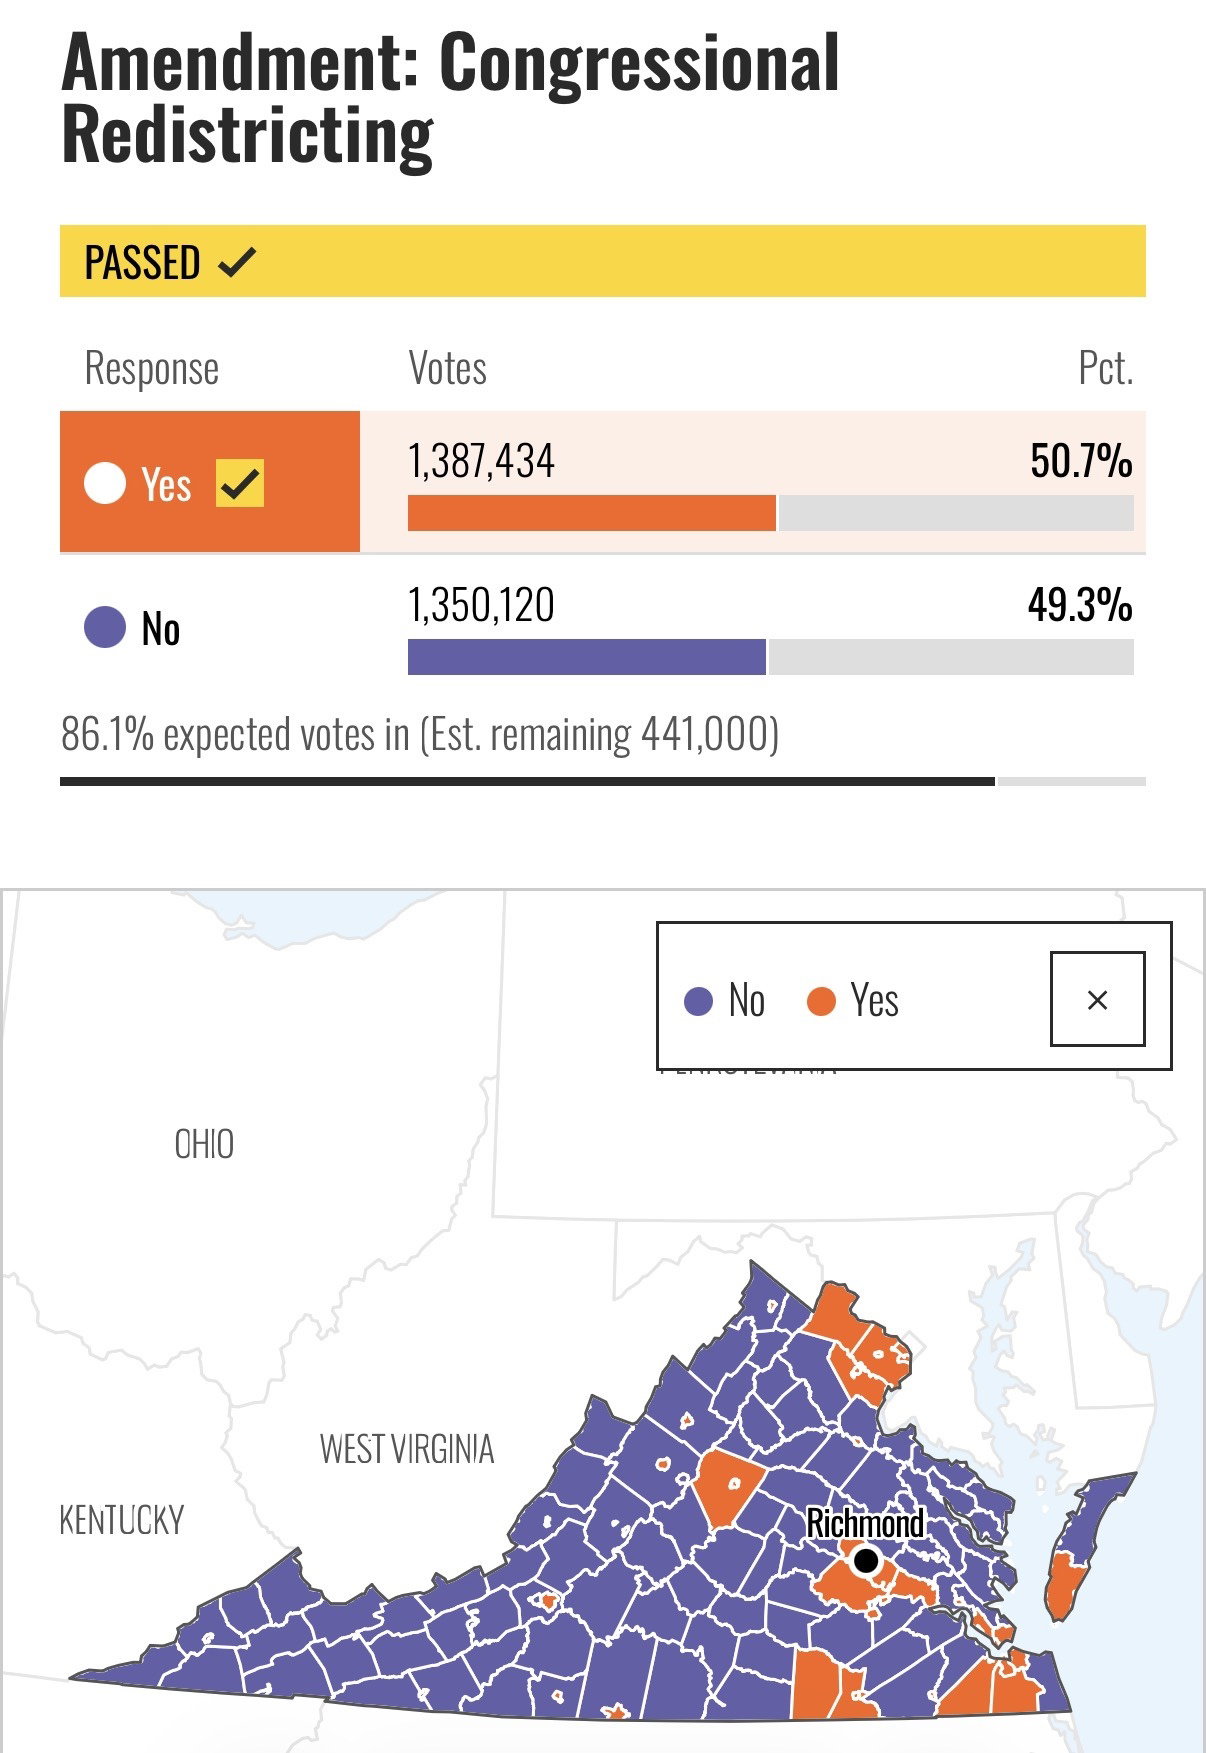Screen dimensions: 1206x1753
Task: Click the expected votes progress bar
Action: (x=527, y=781)
